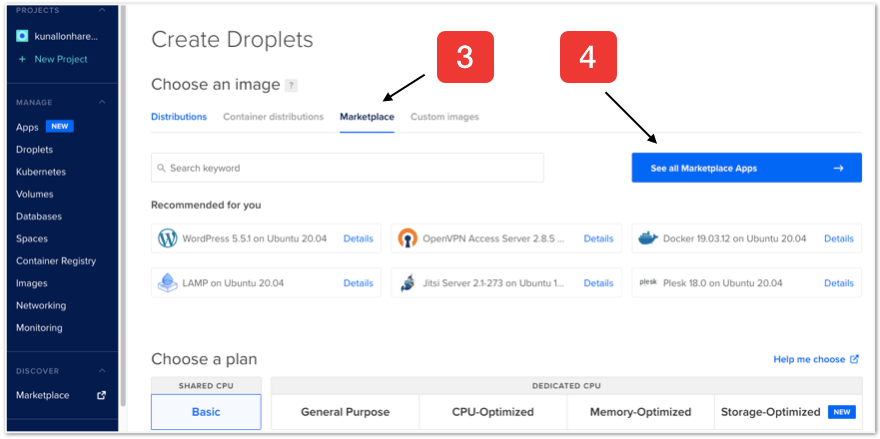Open the kunallonhare project
The image size is (880, 439).
[x=66, y=36]
